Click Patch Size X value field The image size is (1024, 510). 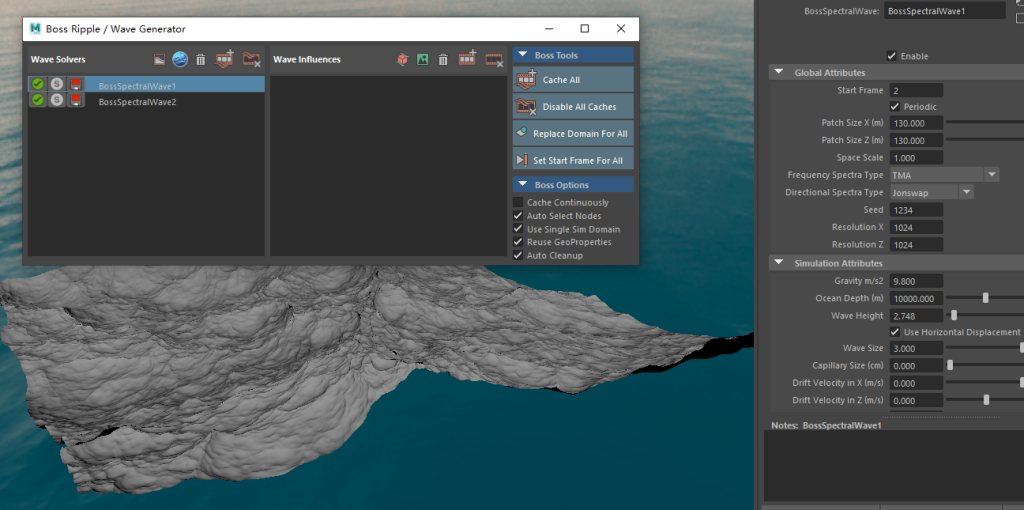[x=916, y=123]
